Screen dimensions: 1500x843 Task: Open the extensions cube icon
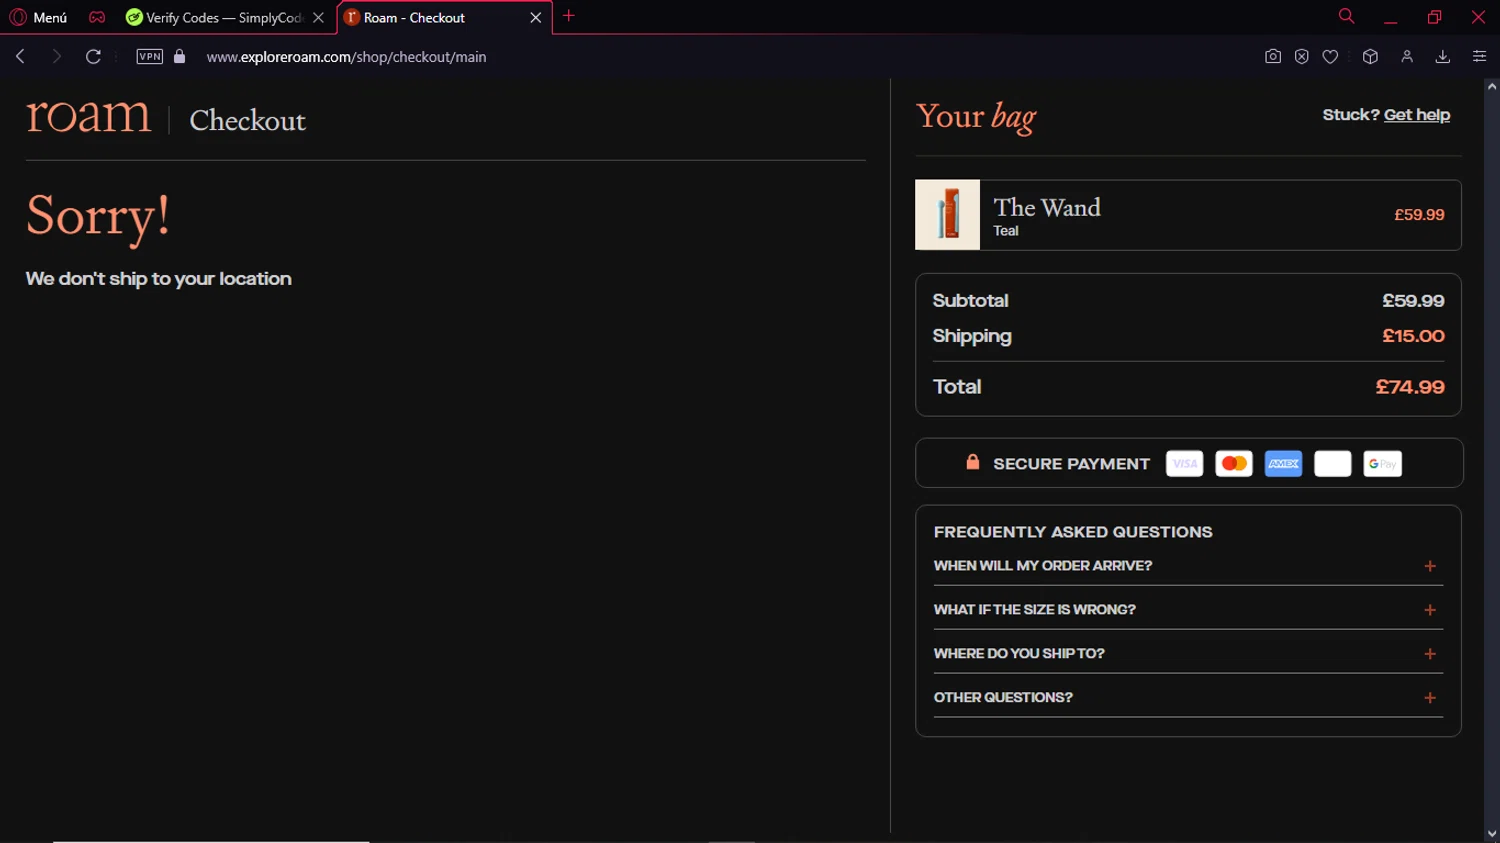click(1371, 56)
